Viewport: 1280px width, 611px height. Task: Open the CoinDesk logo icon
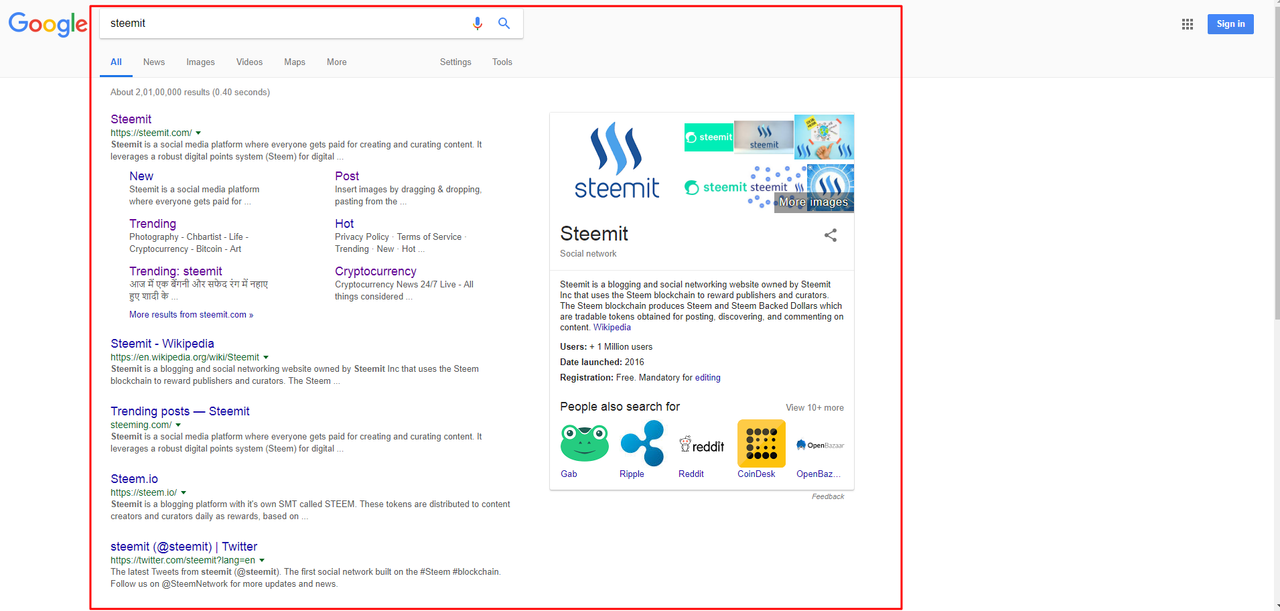(x=761, y=443)
